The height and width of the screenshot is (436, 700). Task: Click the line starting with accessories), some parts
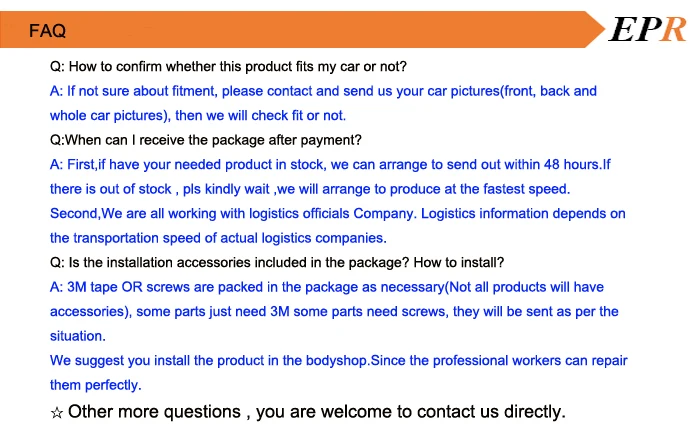pyautogui.click(x=334, y=311)
